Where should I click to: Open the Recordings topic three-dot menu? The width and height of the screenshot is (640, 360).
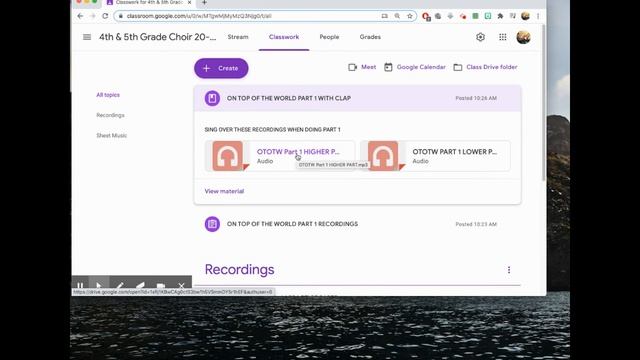tap(509, 270)
